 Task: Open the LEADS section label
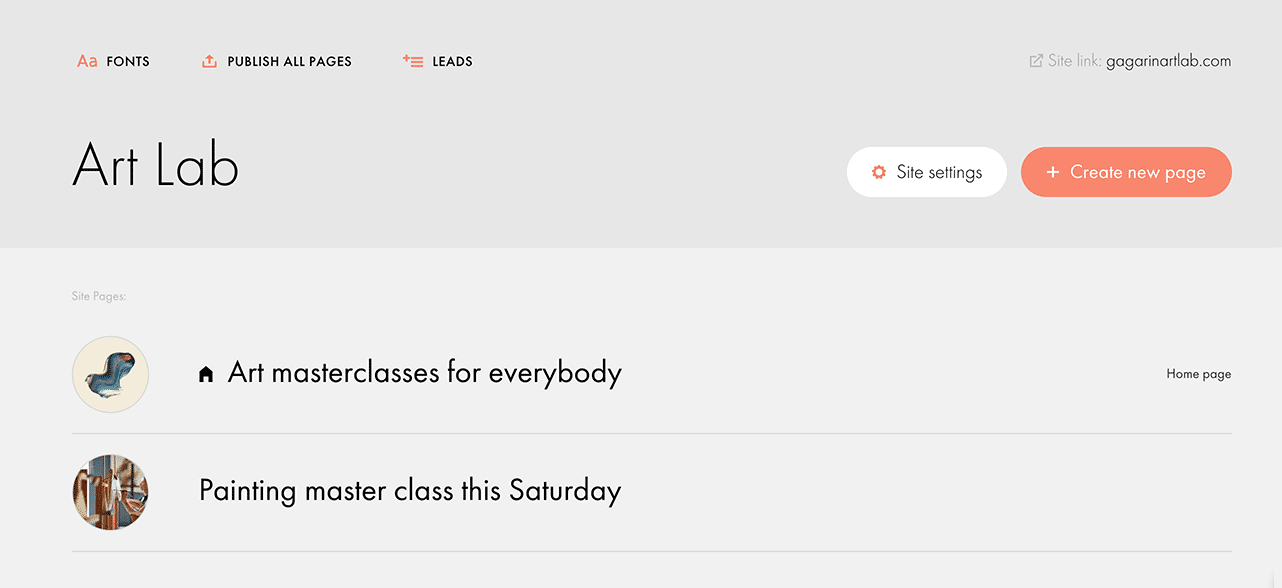point(452,61)
